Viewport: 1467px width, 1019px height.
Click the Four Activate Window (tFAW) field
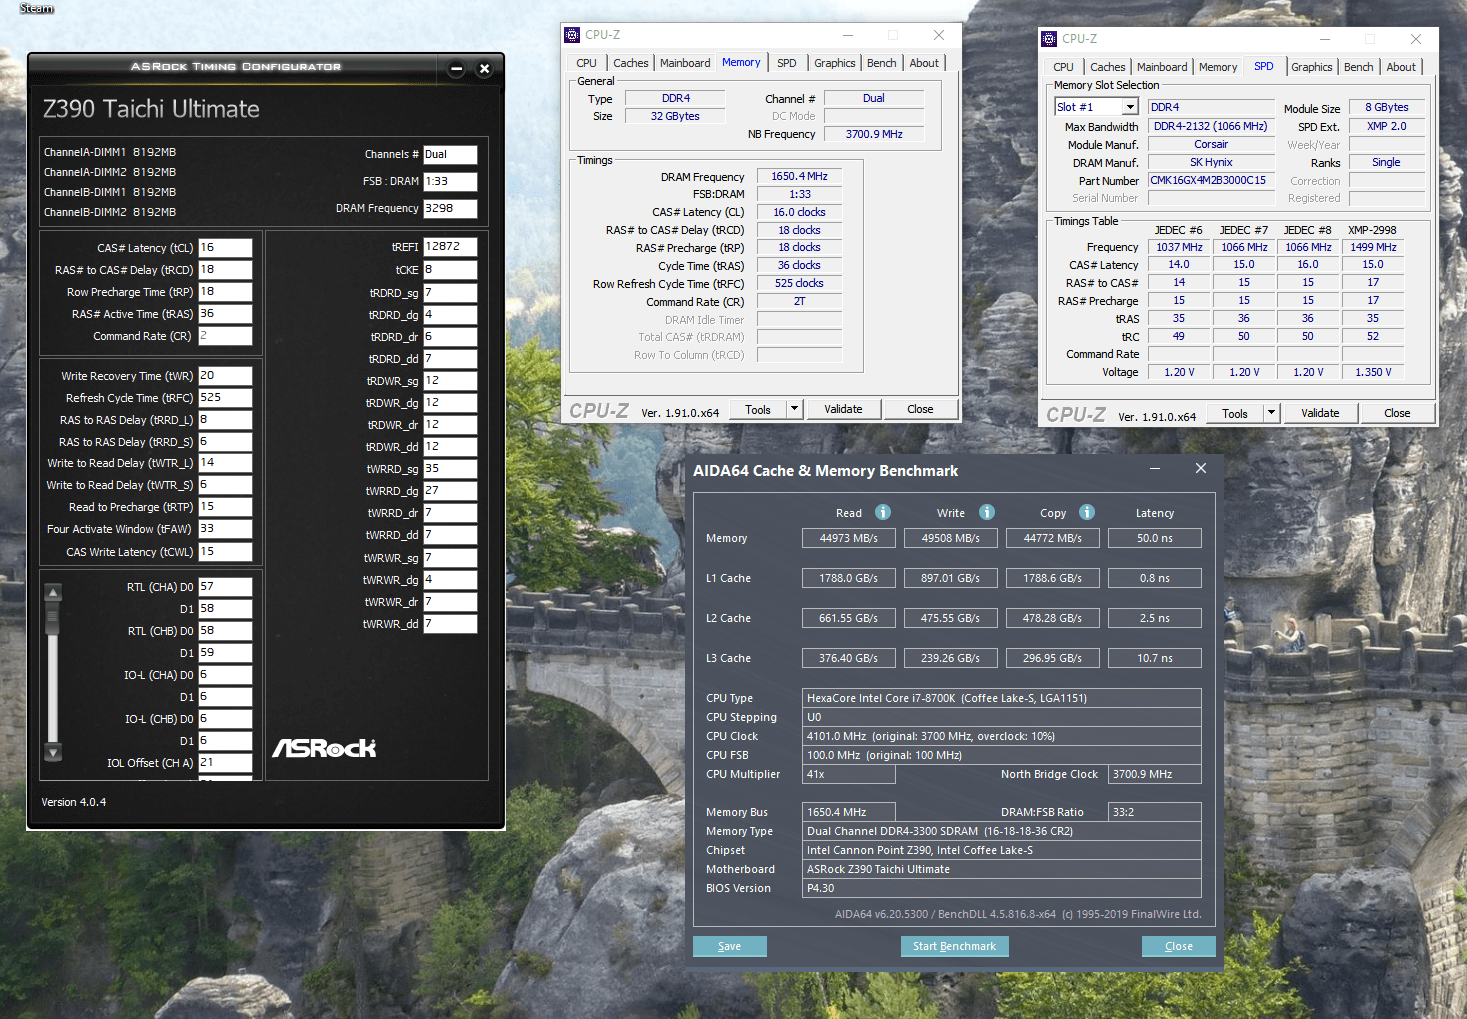pos(225,528)
